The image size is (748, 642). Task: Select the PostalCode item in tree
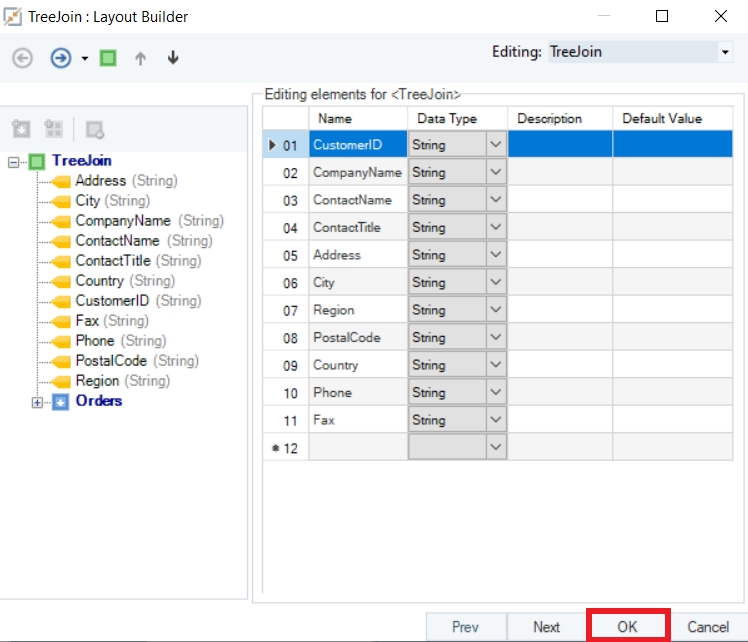click(x=111, y=361)
